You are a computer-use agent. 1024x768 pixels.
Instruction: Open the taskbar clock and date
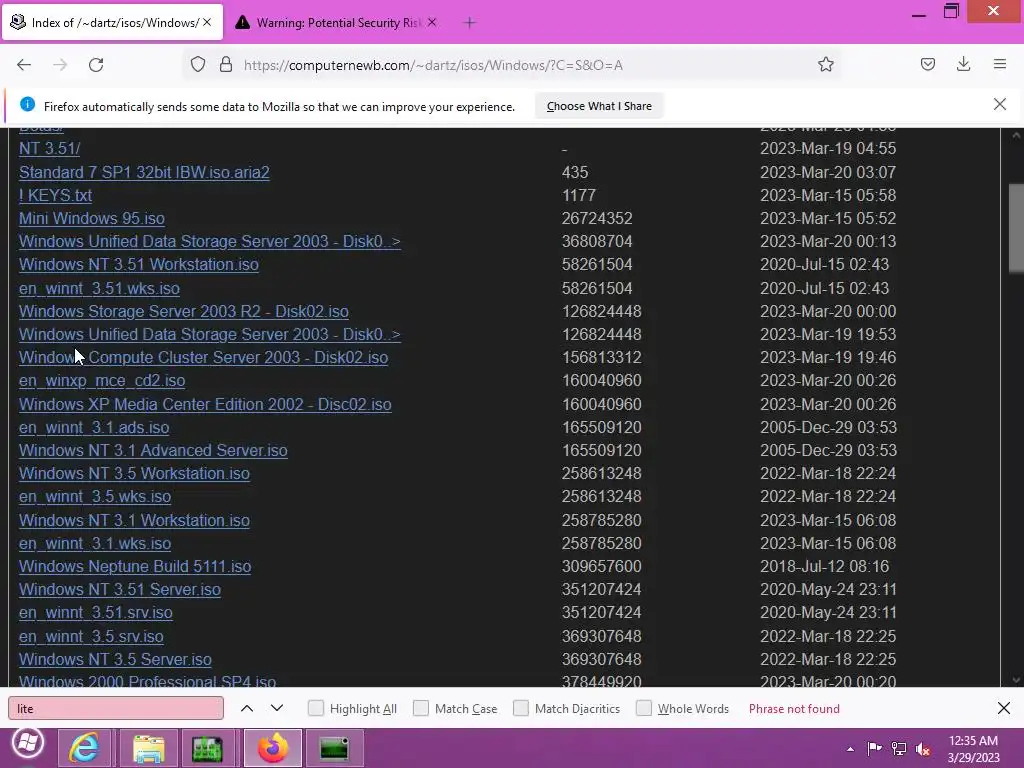tap(973, 749)
